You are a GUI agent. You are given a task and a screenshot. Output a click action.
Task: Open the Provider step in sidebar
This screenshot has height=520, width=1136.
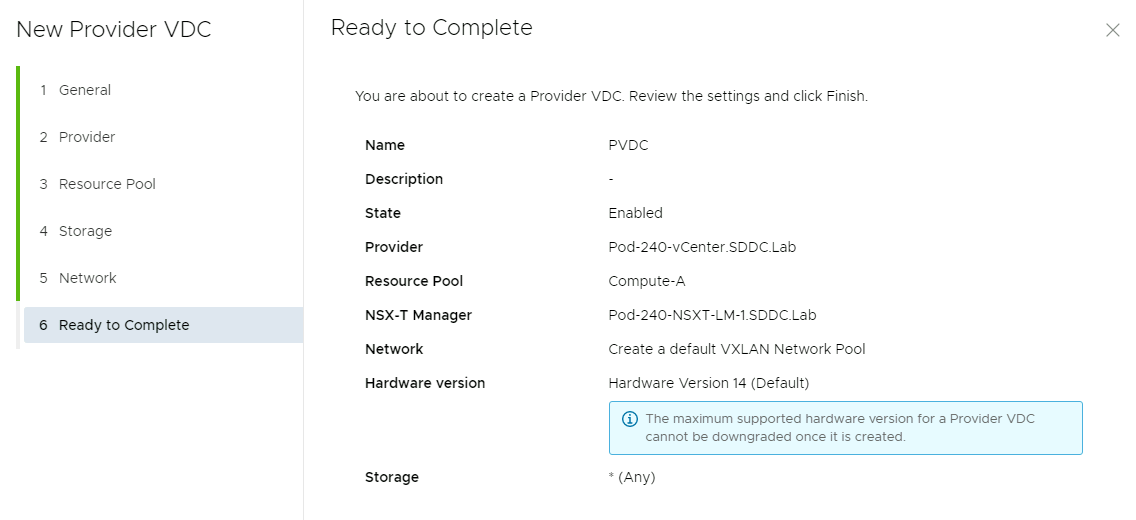click(87, 137)
